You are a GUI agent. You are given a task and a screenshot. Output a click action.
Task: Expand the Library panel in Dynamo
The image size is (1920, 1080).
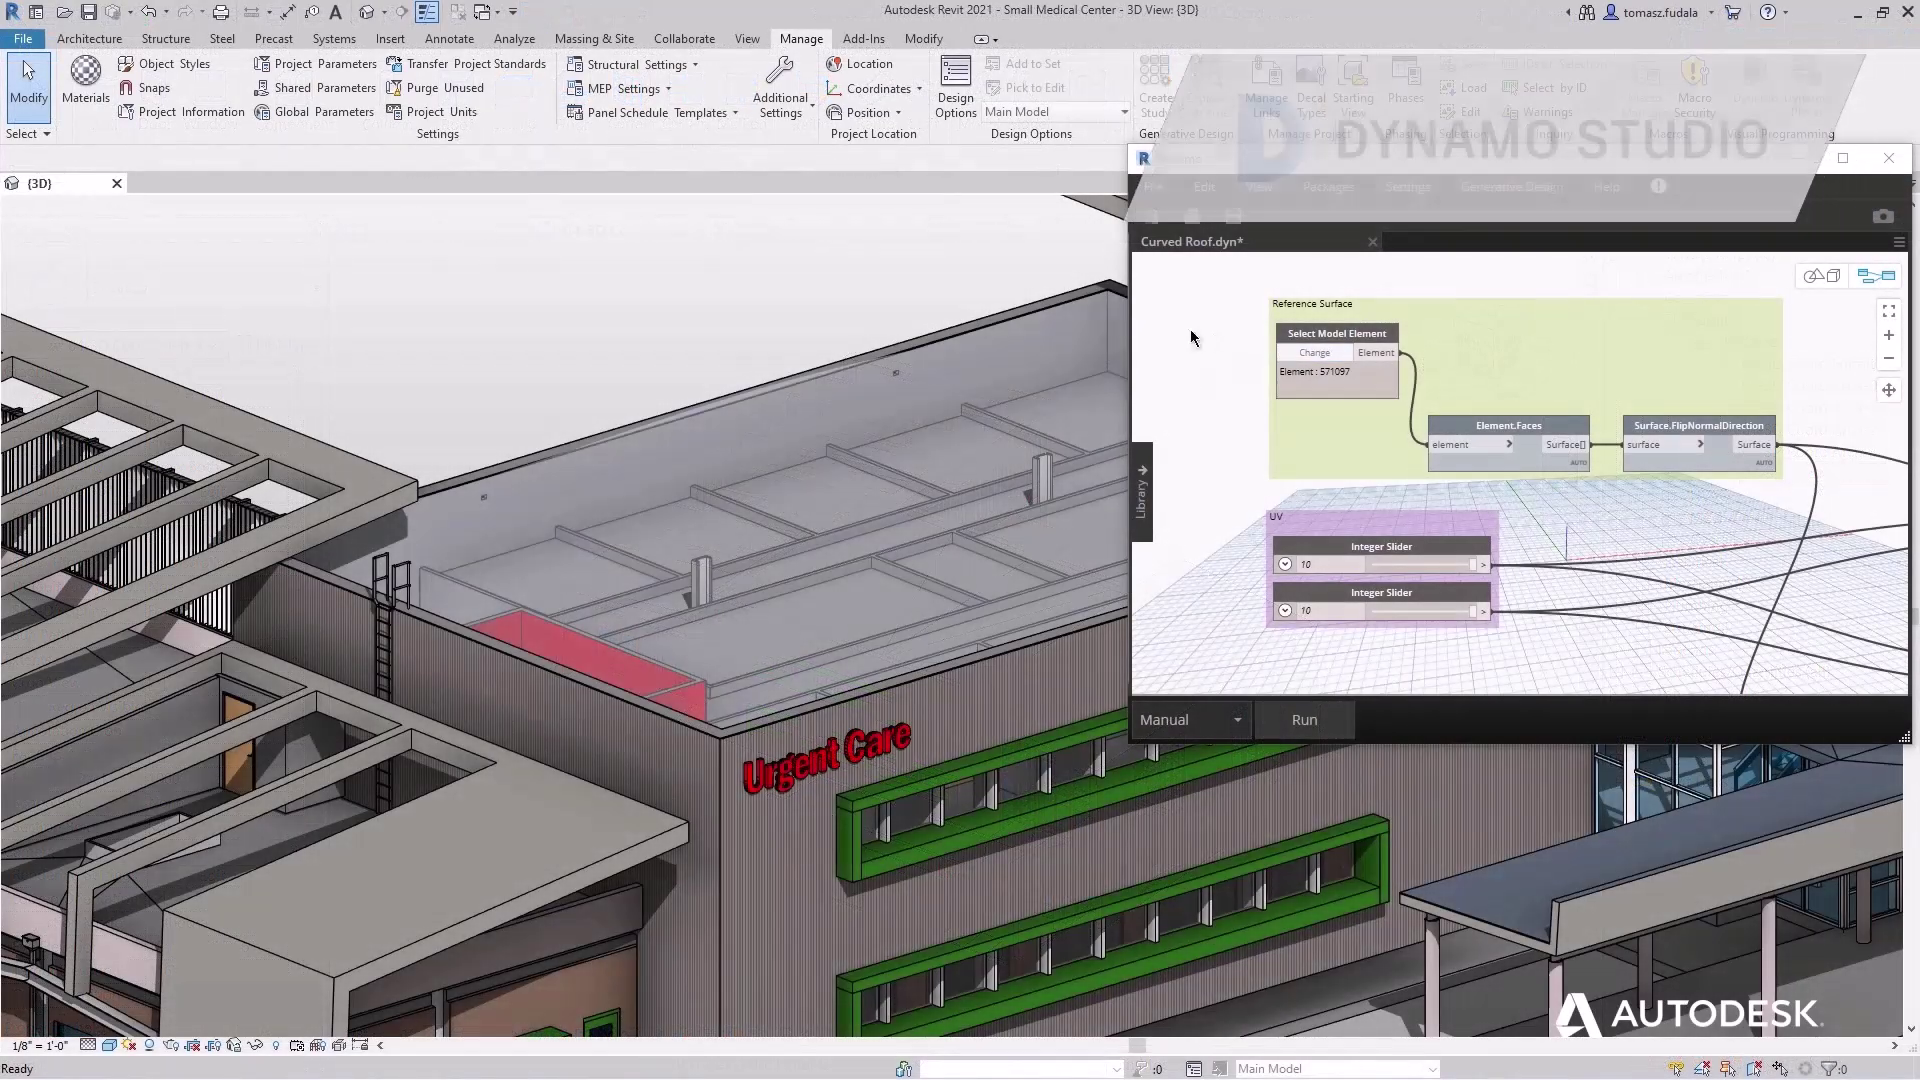click(1142, 490)
